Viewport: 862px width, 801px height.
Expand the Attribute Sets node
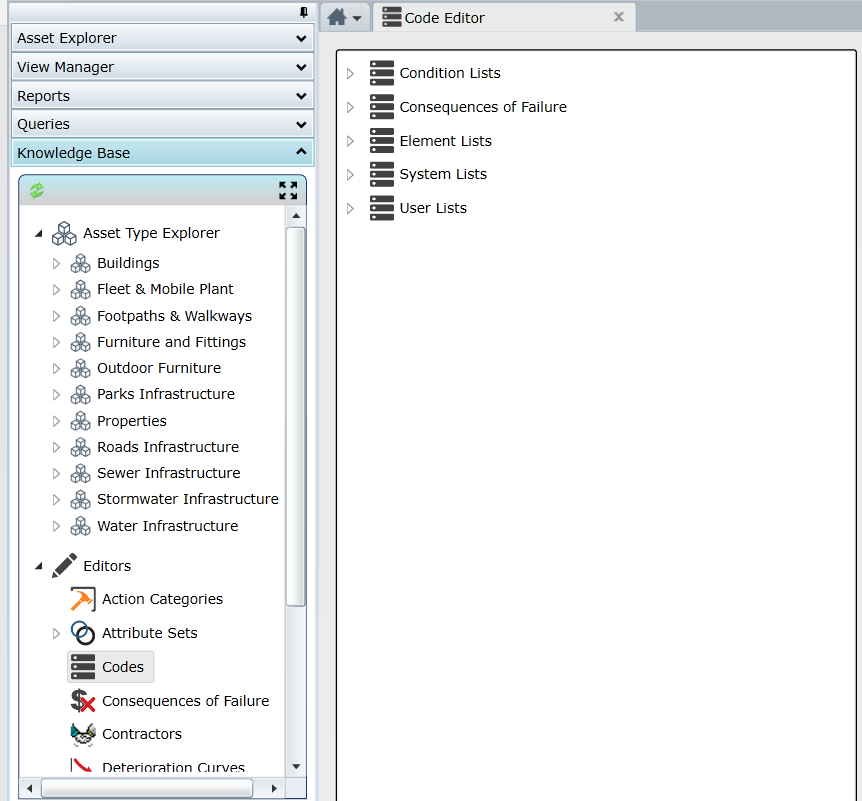coord(56,633)
